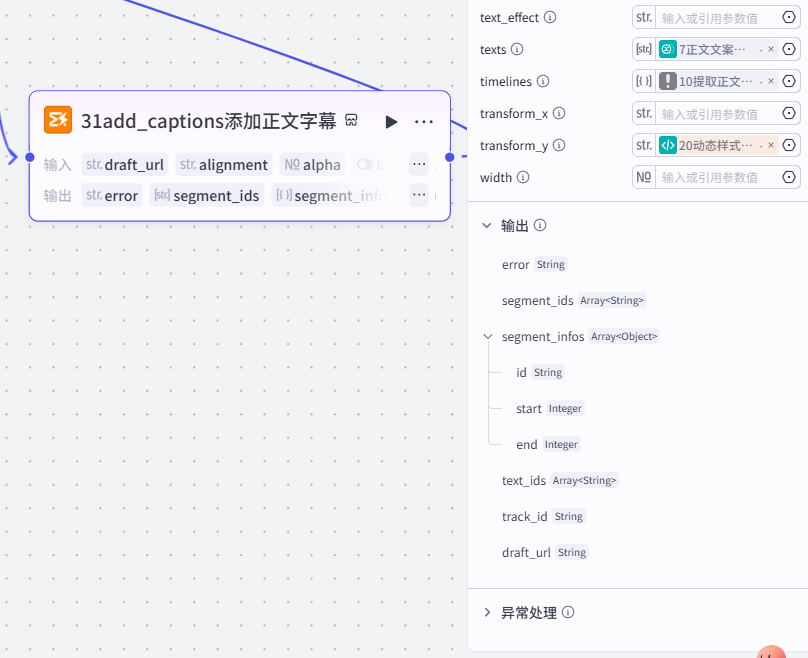Screen dimensions: 808x658
Task: Open number type selector for width
Action: click(644, 177)
